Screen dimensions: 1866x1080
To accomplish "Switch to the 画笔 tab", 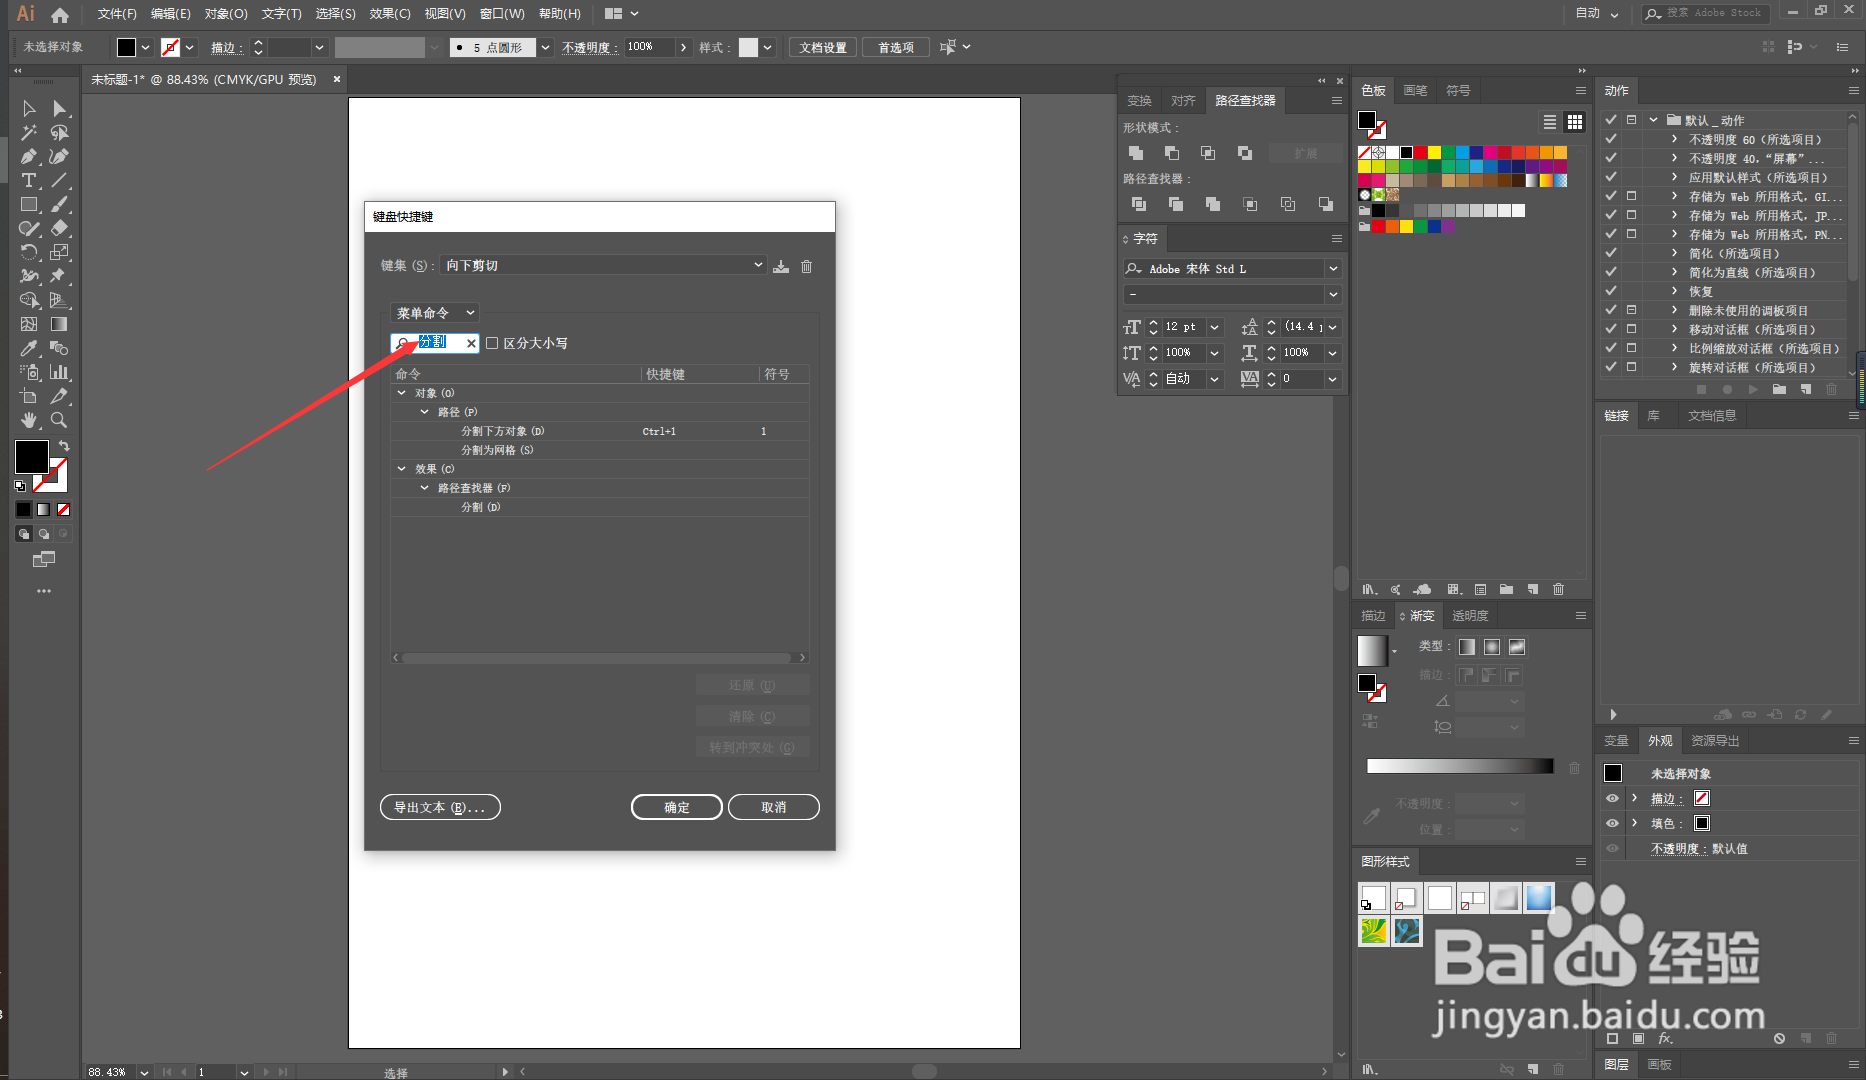I will pos(1415,90).
